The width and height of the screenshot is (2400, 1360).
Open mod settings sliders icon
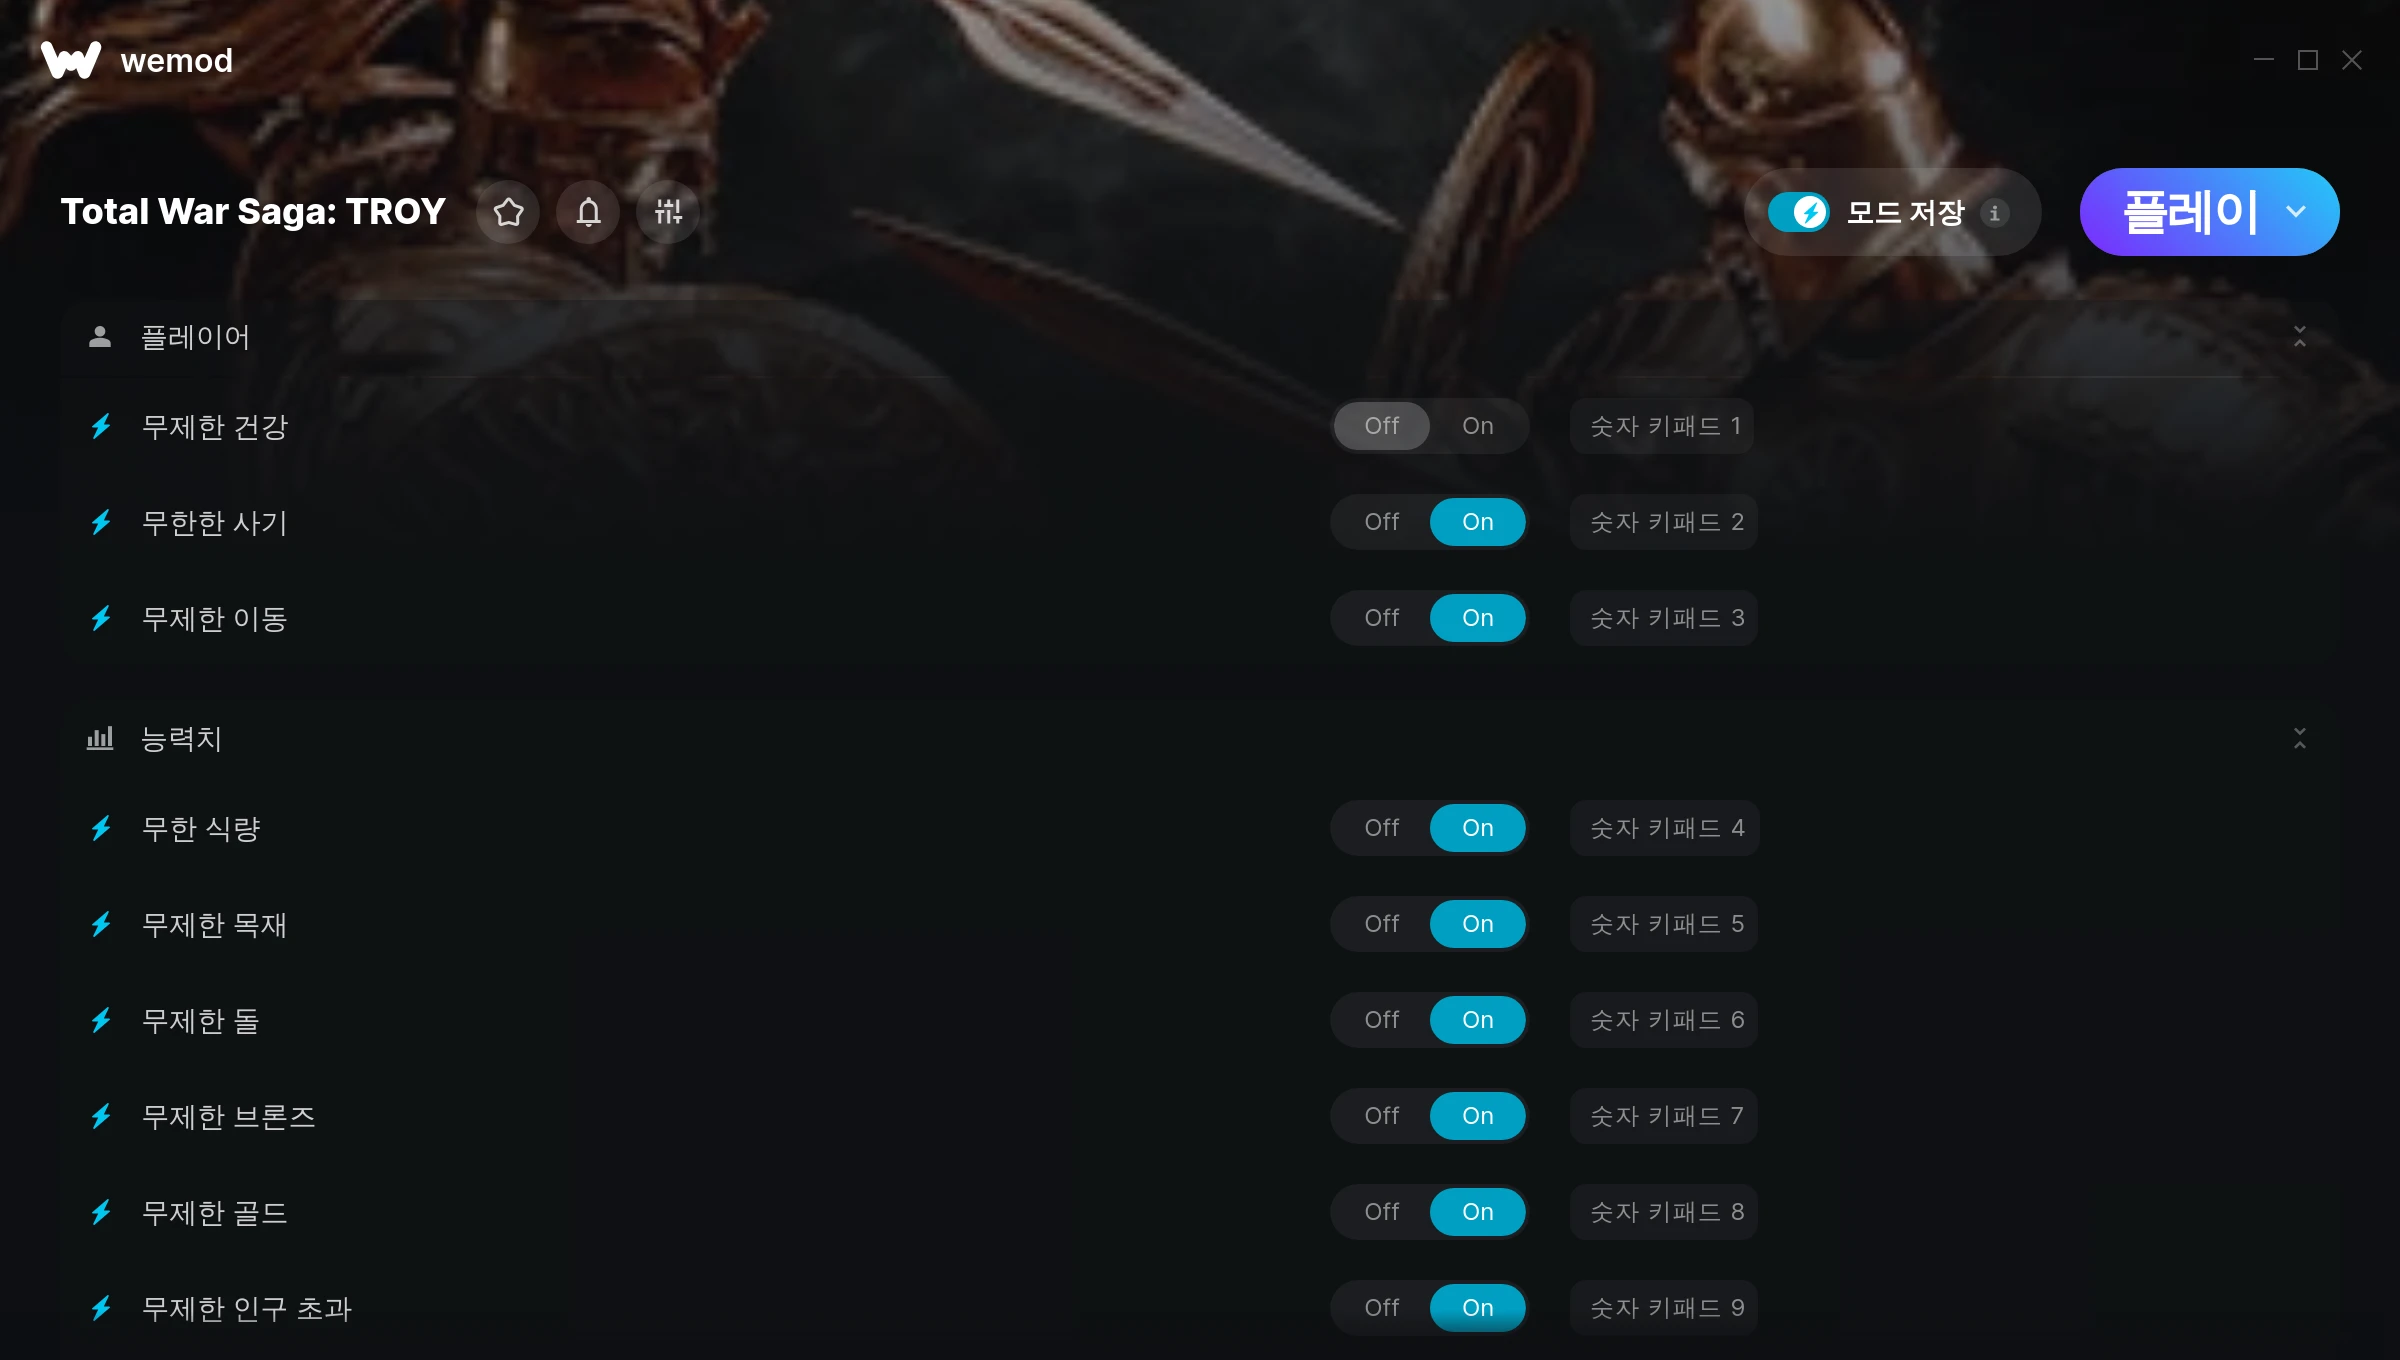point(668,212)
